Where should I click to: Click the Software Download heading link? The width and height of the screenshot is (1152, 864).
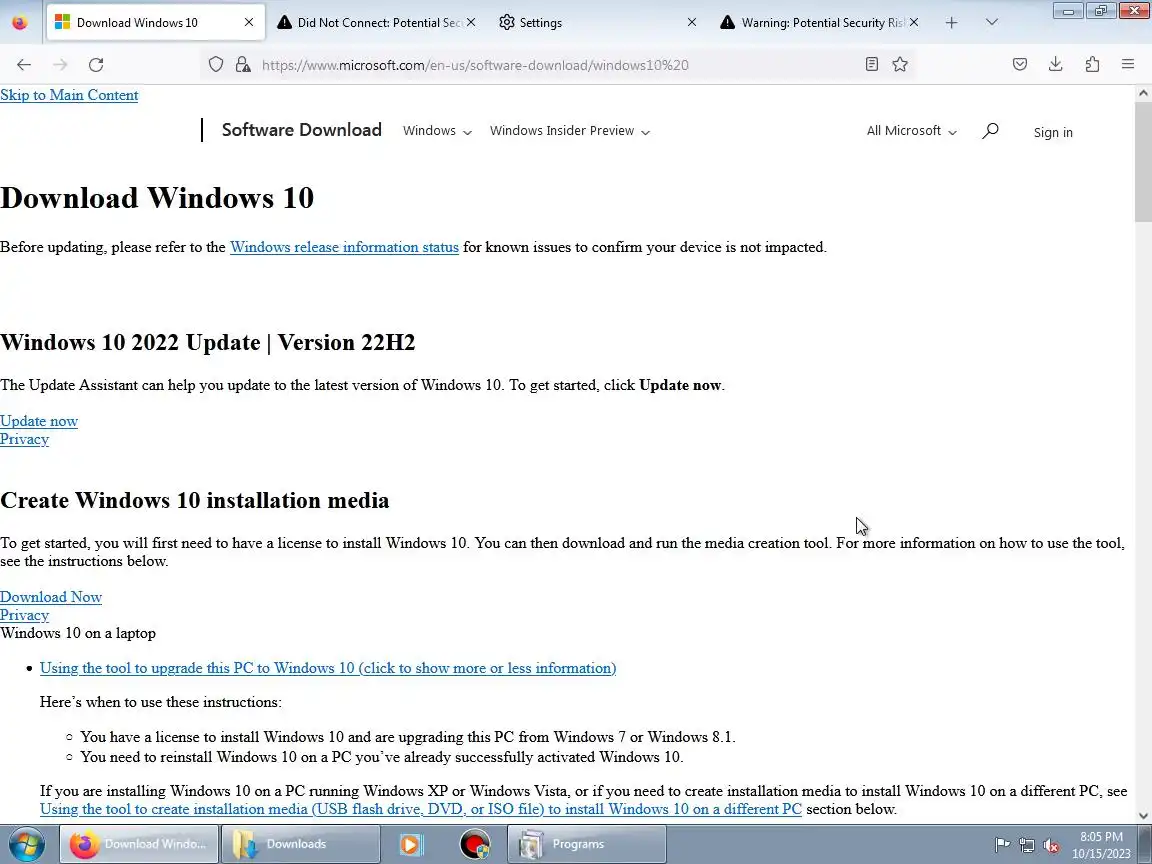[x=302, y=130]
